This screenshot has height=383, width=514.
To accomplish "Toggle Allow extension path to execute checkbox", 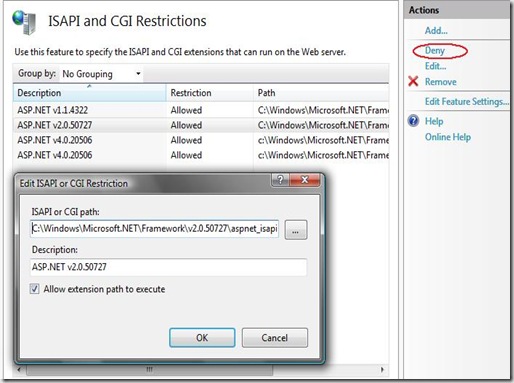I will (34, 289).
